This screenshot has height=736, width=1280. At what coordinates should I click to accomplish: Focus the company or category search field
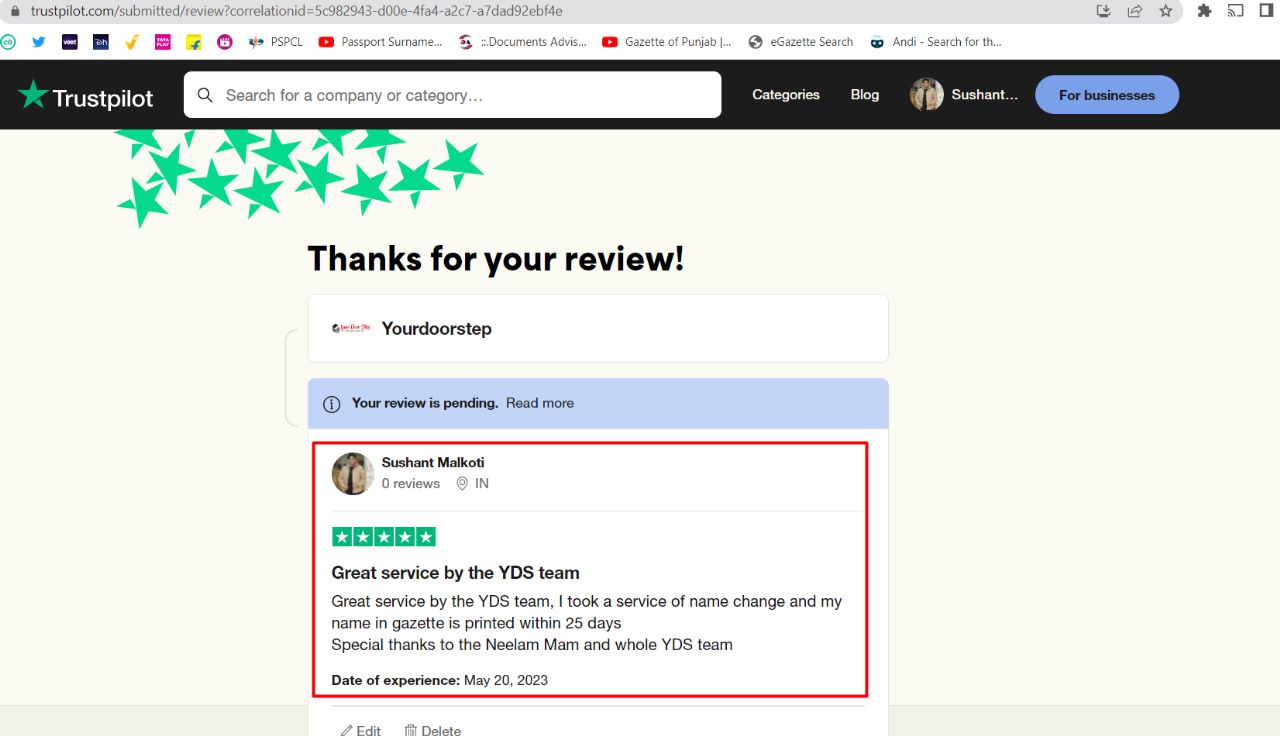(452, 95)
